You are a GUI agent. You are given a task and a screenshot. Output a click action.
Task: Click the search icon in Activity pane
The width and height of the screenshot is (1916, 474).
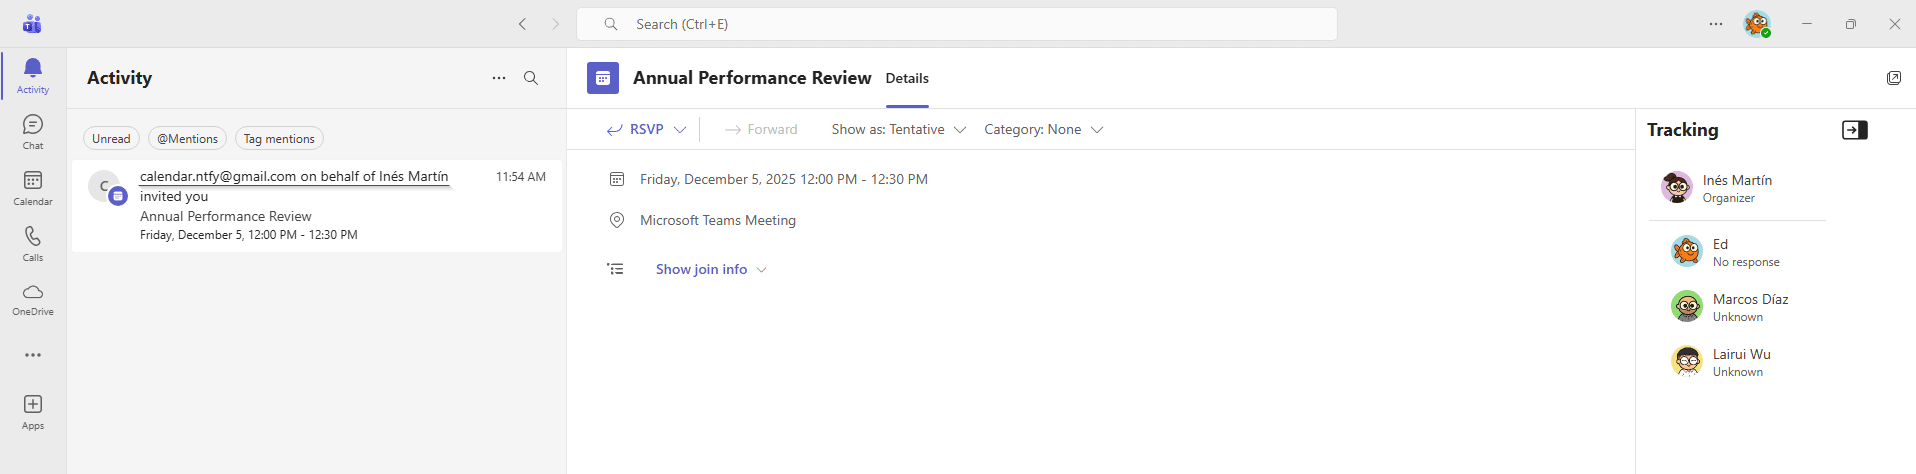(531, 78)
